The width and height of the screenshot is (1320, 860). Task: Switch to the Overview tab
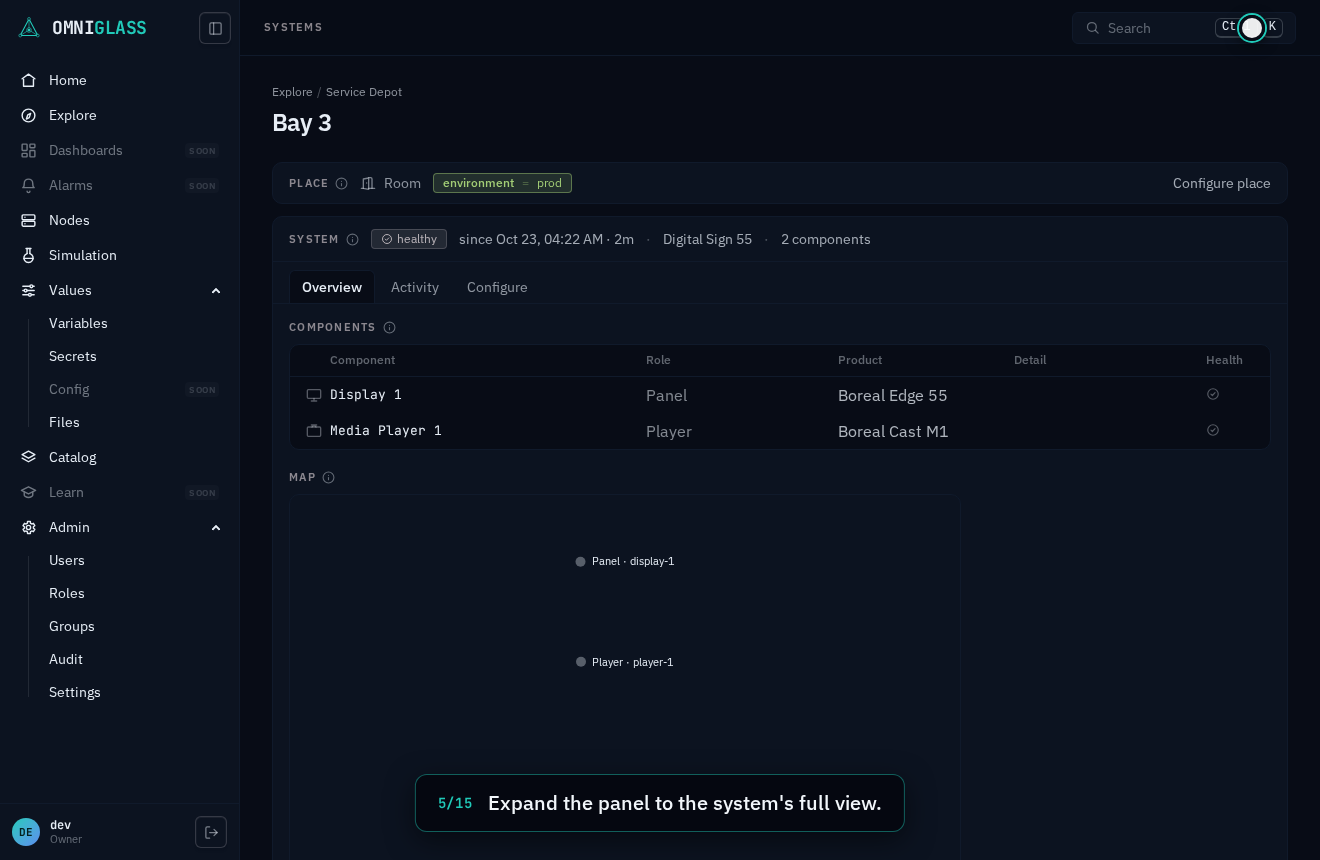click(332, 287)
